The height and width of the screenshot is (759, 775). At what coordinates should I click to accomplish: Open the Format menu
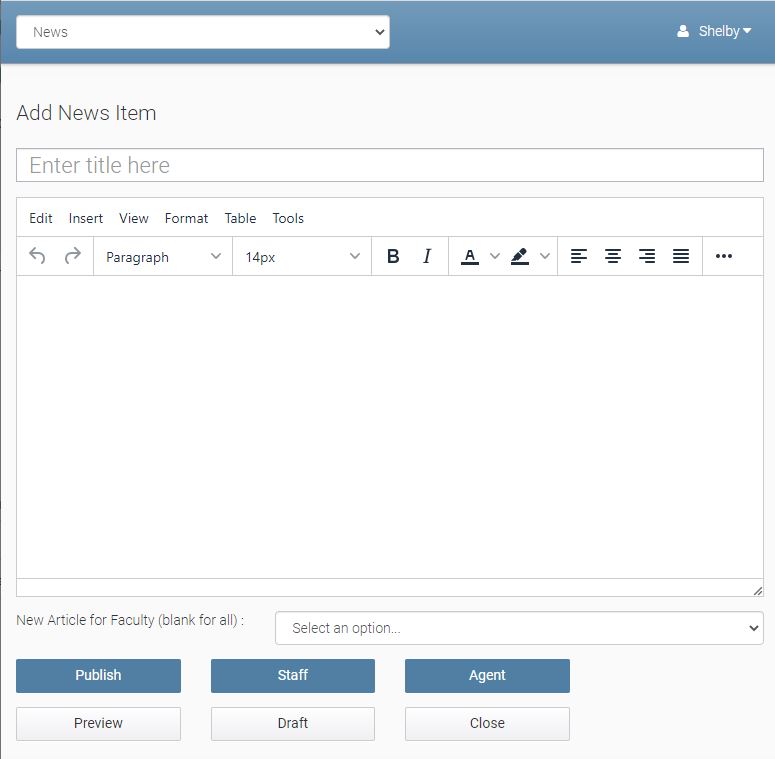tap(186, 218)
